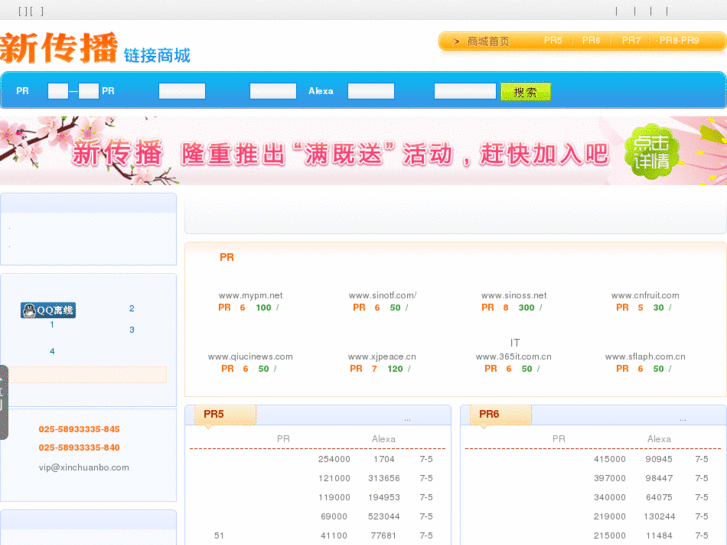727x545 pixels.
Task: Click the Alexa value 64075 in PR6 table
Action: [659, 497]
